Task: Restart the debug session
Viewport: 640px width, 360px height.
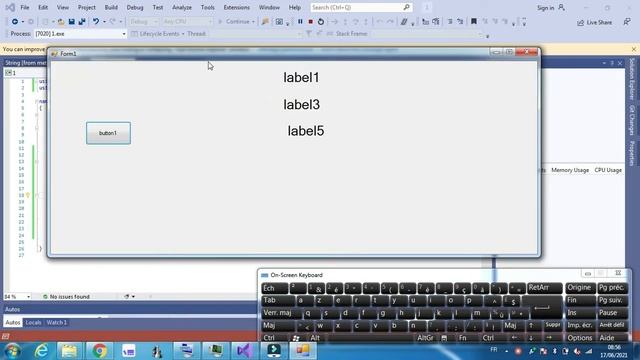Action: [x=321, y=22]
